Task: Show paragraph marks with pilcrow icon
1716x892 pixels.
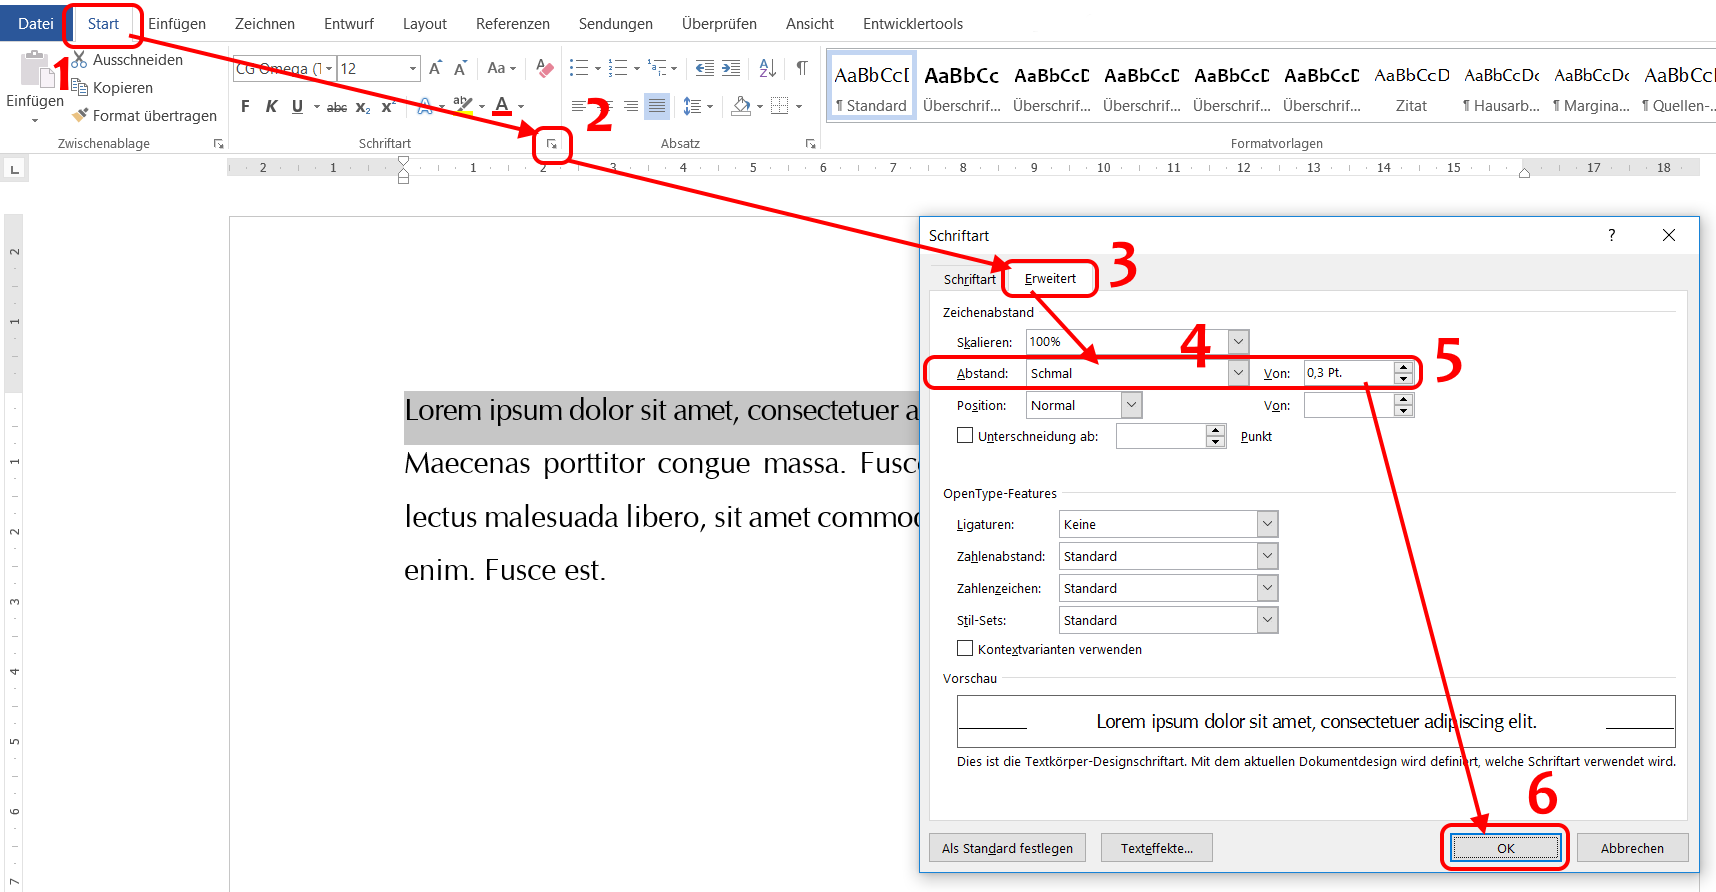Action: (802, 68)
